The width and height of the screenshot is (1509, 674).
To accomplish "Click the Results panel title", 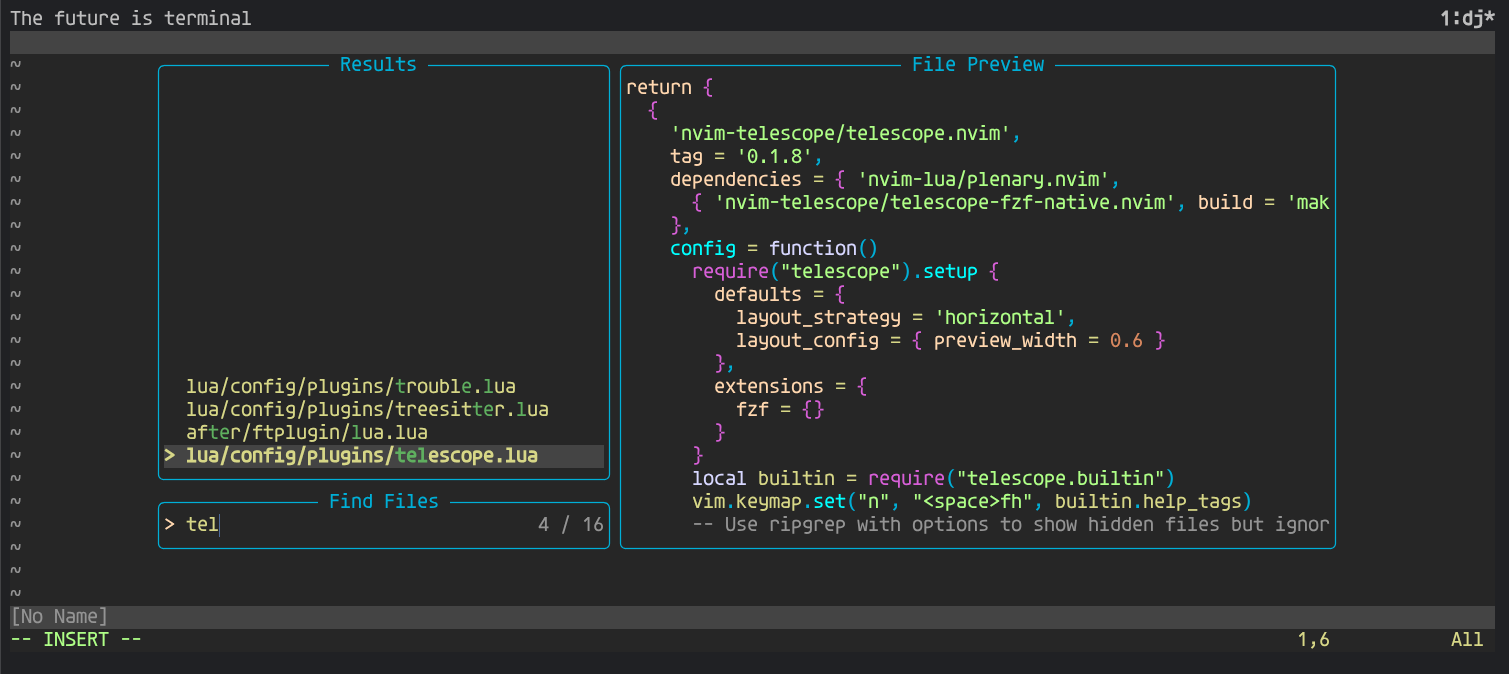I will tap(378, 64).
